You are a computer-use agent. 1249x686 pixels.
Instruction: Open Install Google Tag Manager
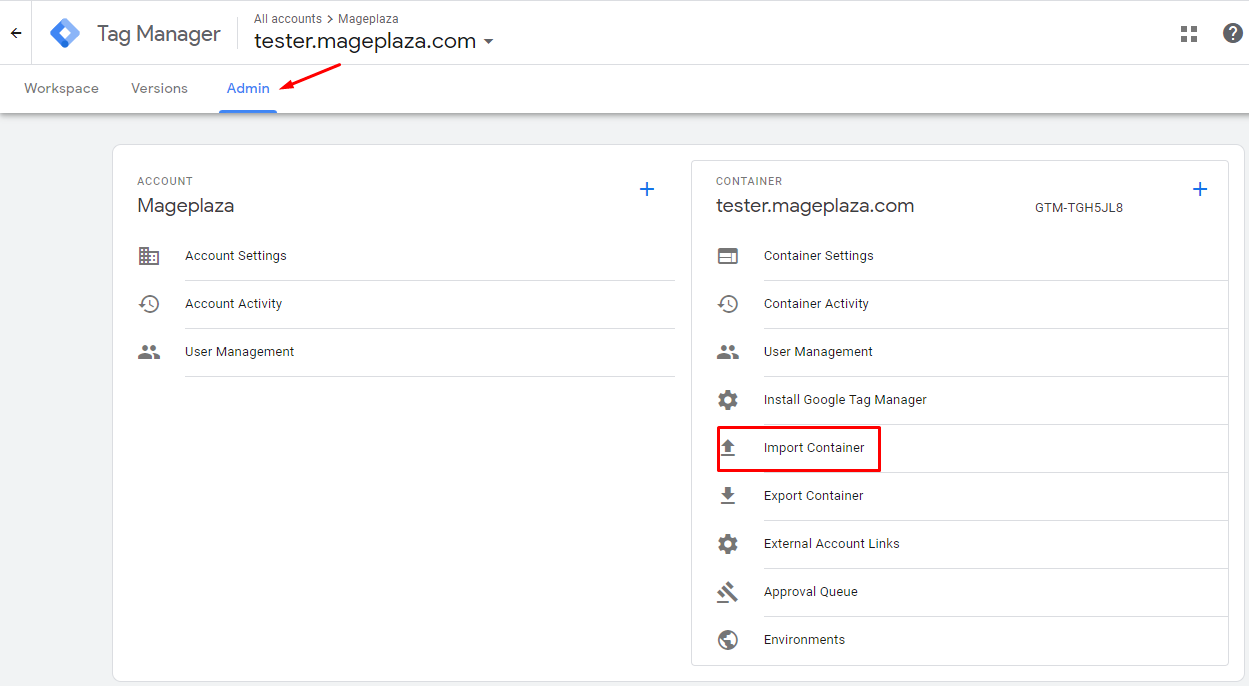coord(845,400)
